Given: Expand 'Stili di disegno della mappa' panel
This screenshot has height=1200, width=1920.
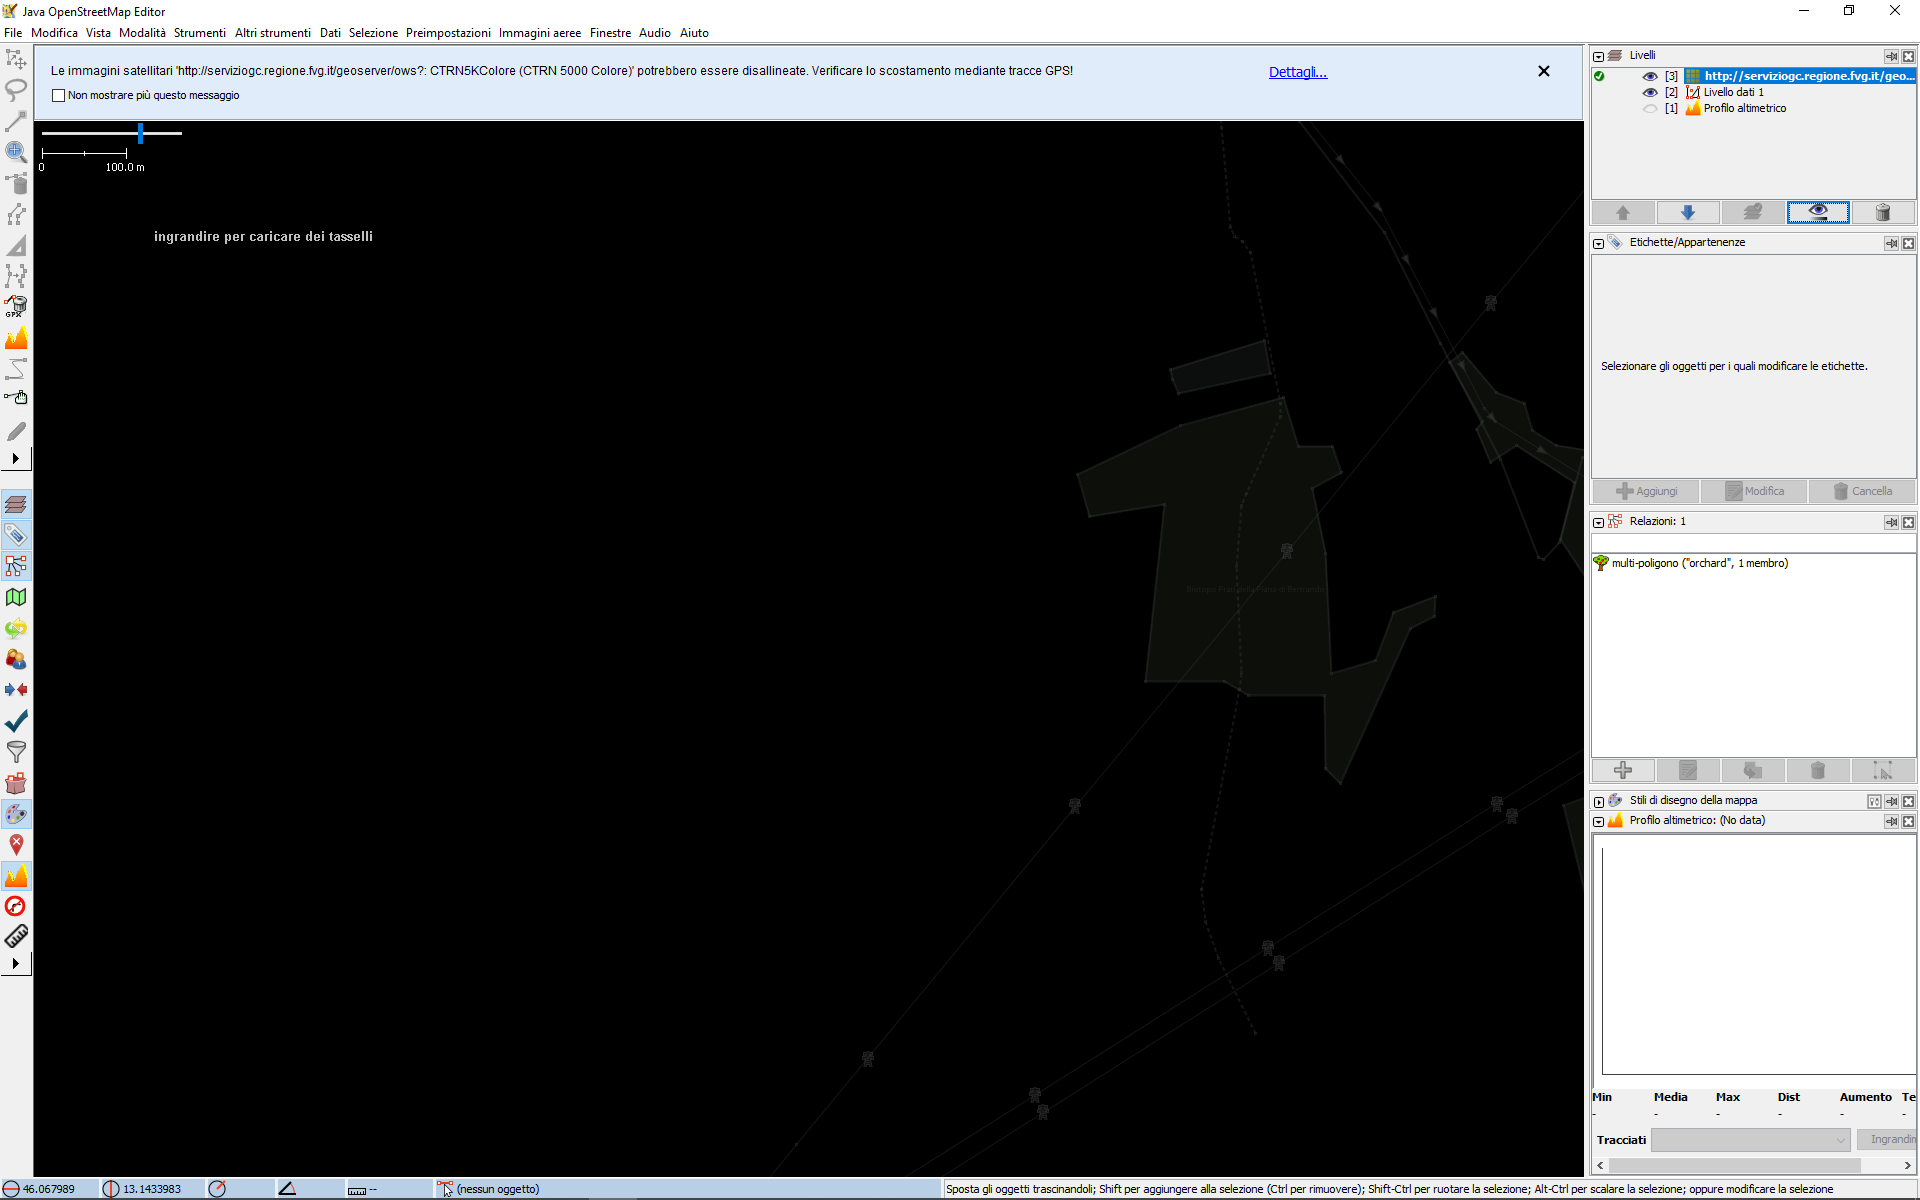Looking at the screenshot, I should (1599, 801).
